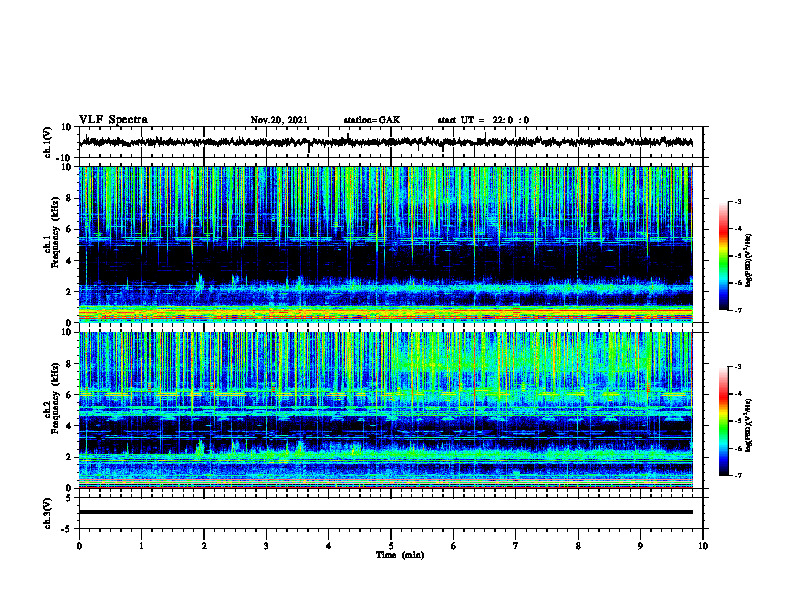Screen dimensions: 792x612
Task: Click the "5" tick on the Time axis
Action: (391, 546)
